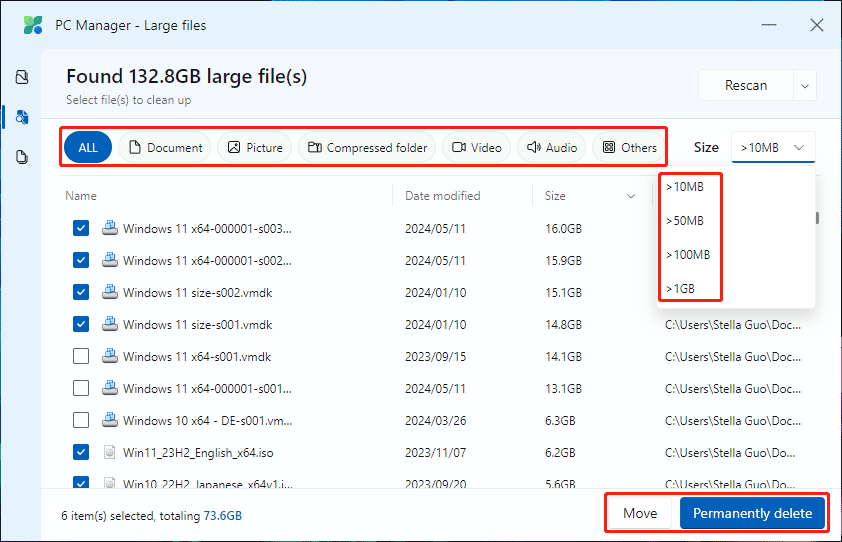Filter by Others files
Image resolution: width=842 pixels, height=542 pixels.
(x=629, y=147)
